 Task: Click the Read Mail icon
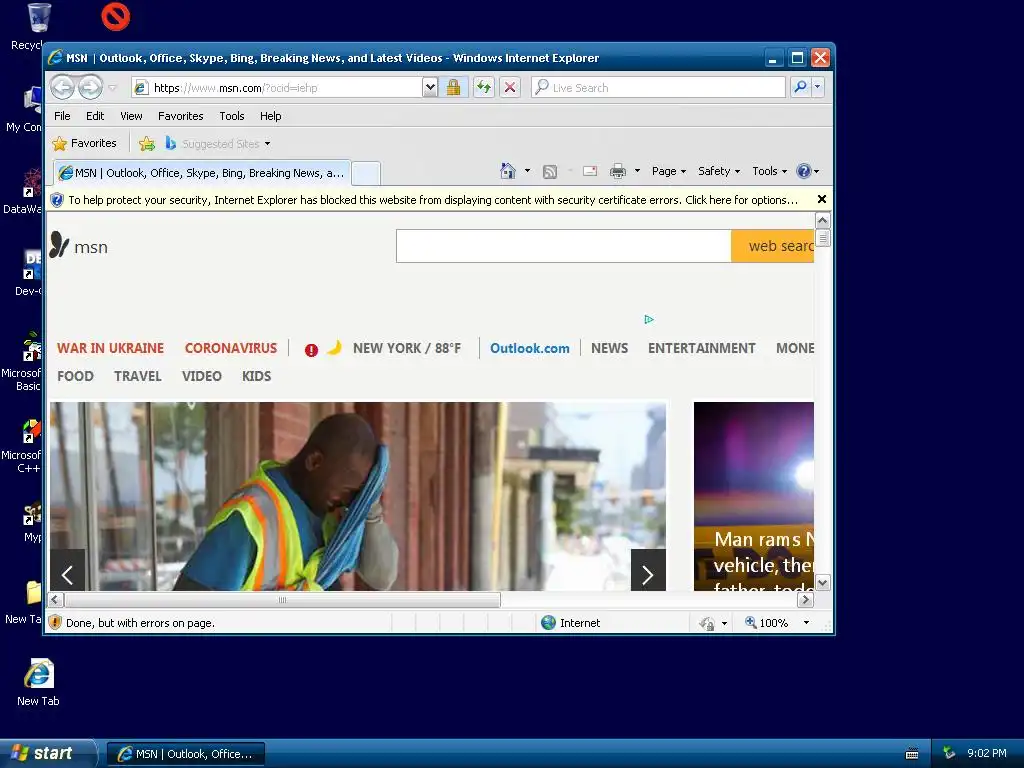[x=590, y=171]
